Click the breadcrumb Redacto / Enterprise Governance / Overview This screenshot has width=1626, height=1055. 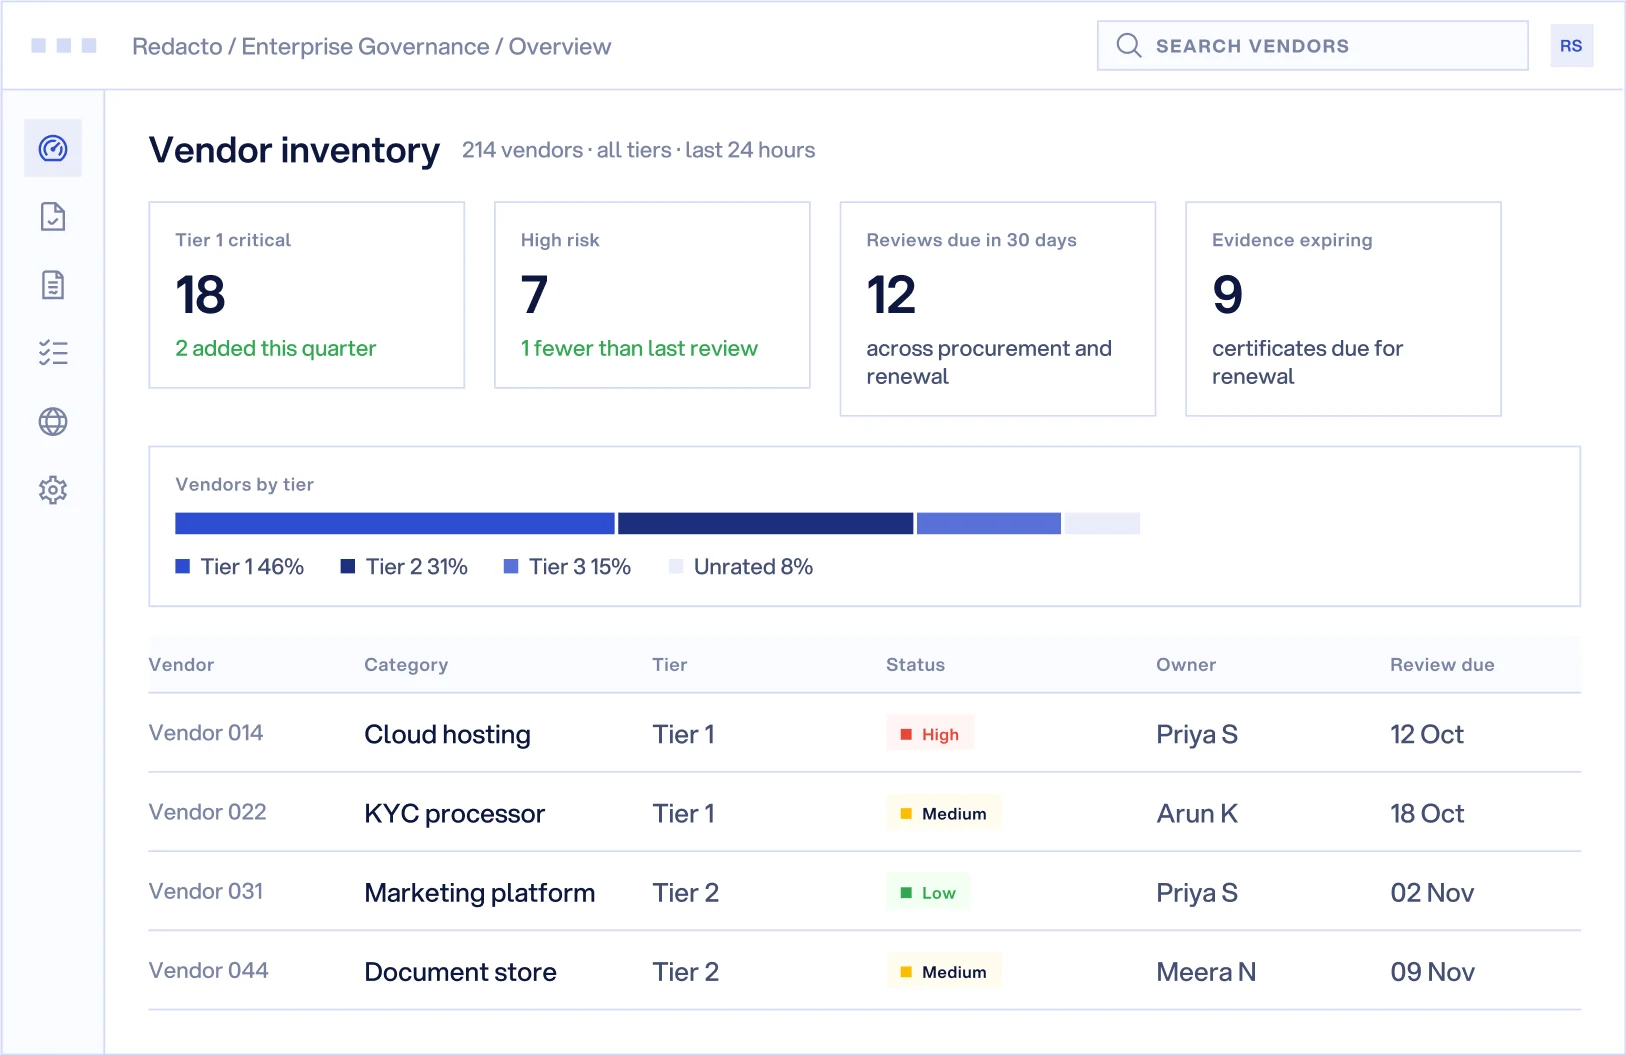371,47
